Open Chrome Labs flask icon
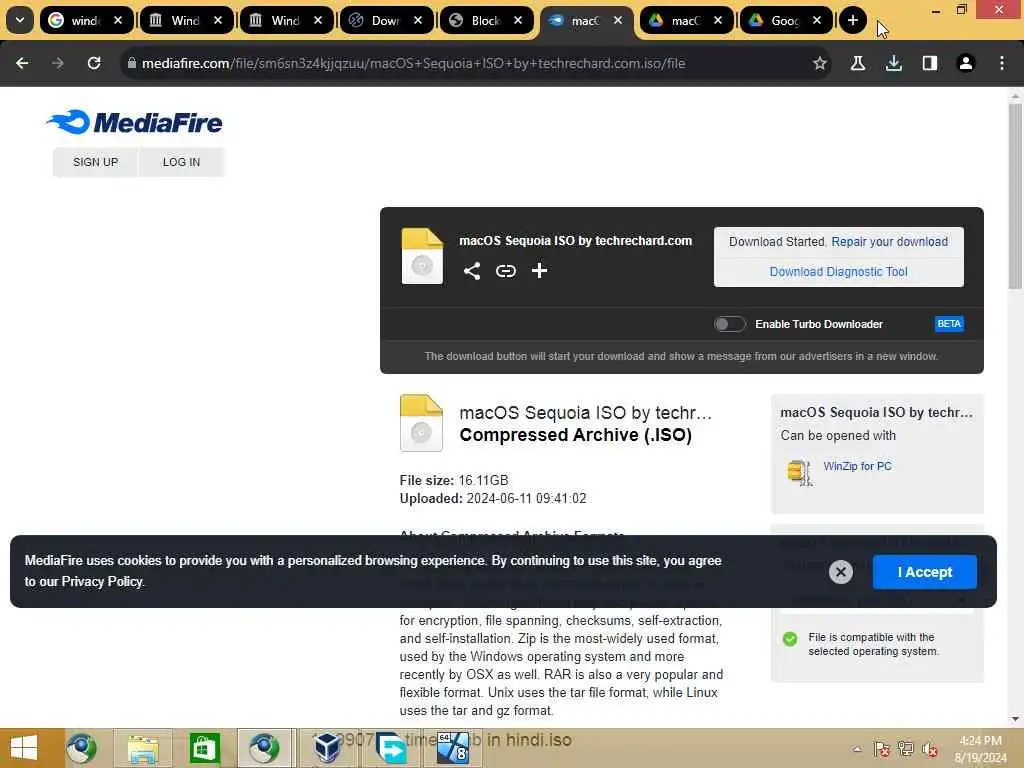Viewport: 1024px width, 768px height. 858,63
